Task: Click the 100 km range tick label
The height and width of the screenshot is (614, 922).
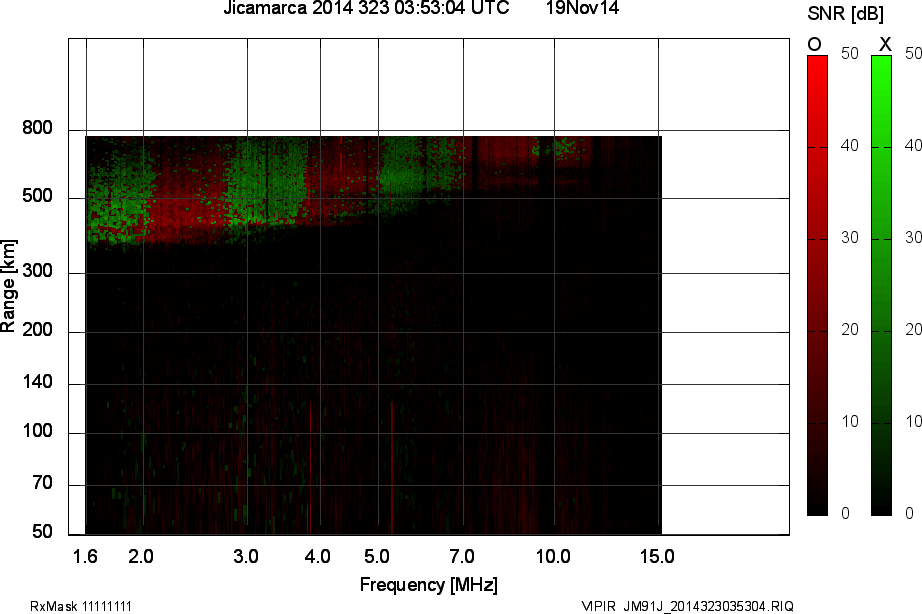Action: (38, 431)
